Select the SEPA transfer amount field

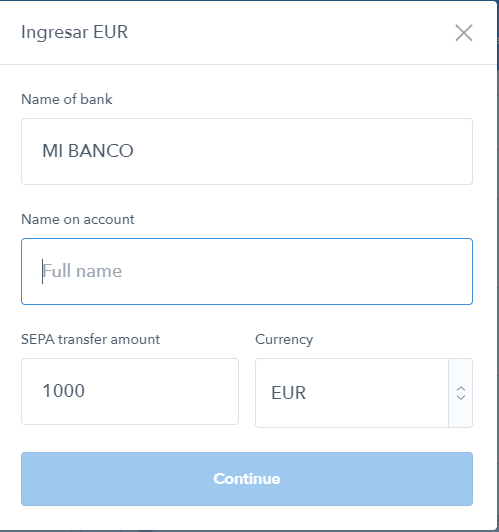(130, 391)
